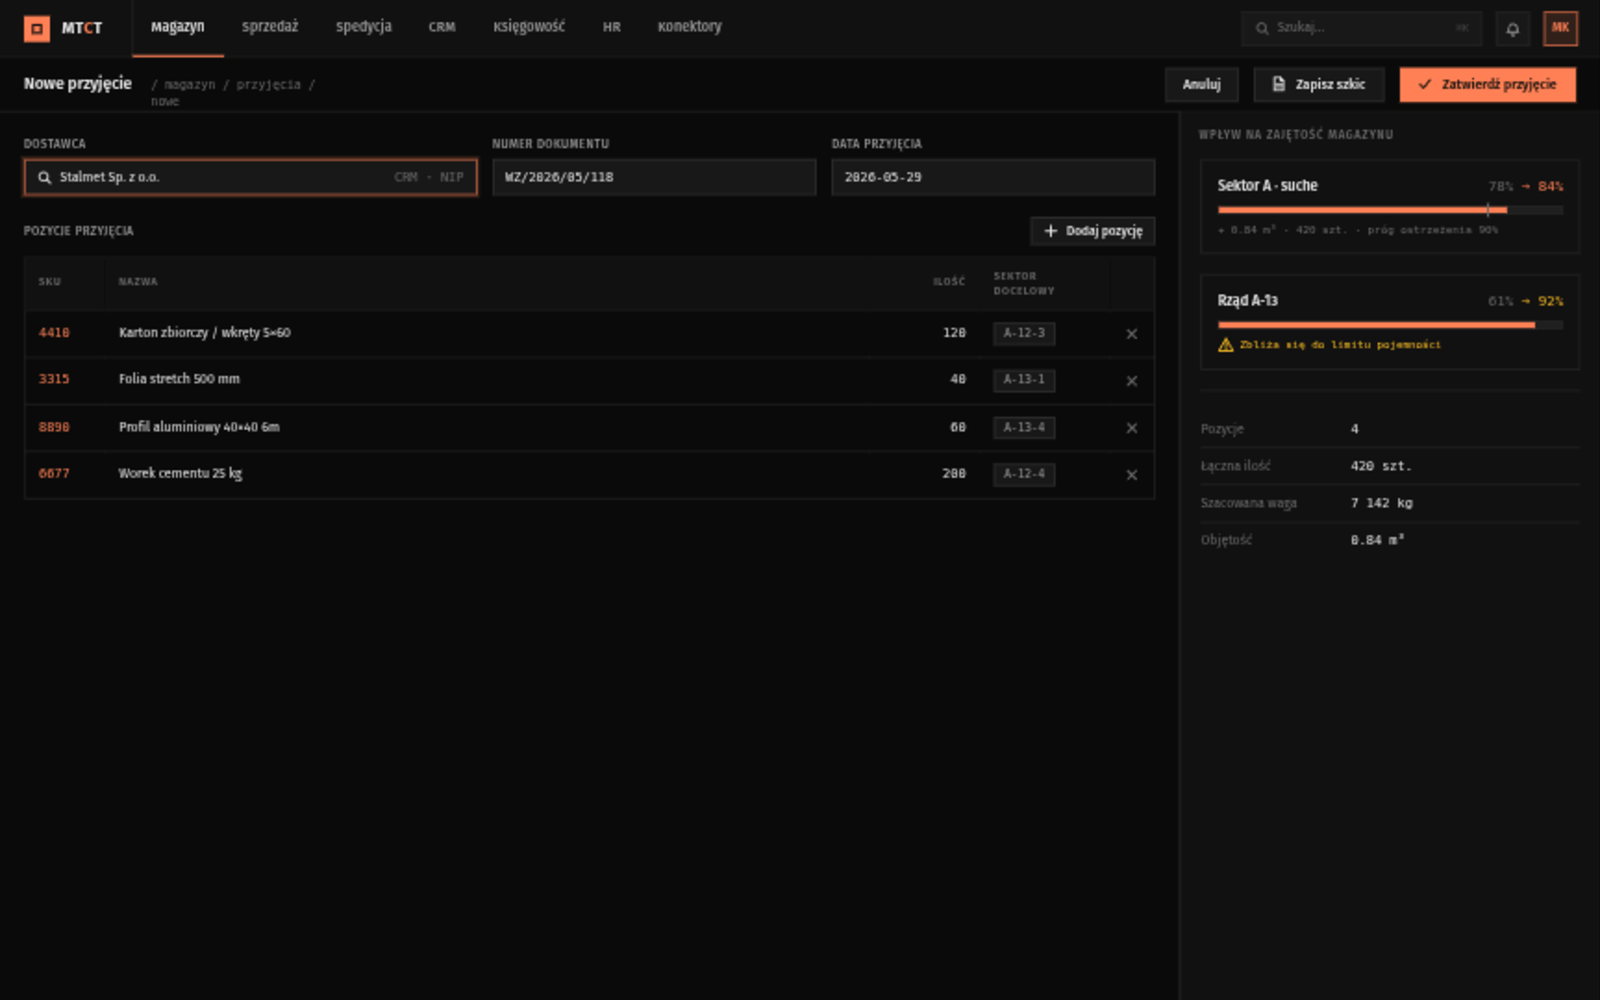Click SKU 8890
This screenshot has height=1000, width=1600.
tap(54, 427)
